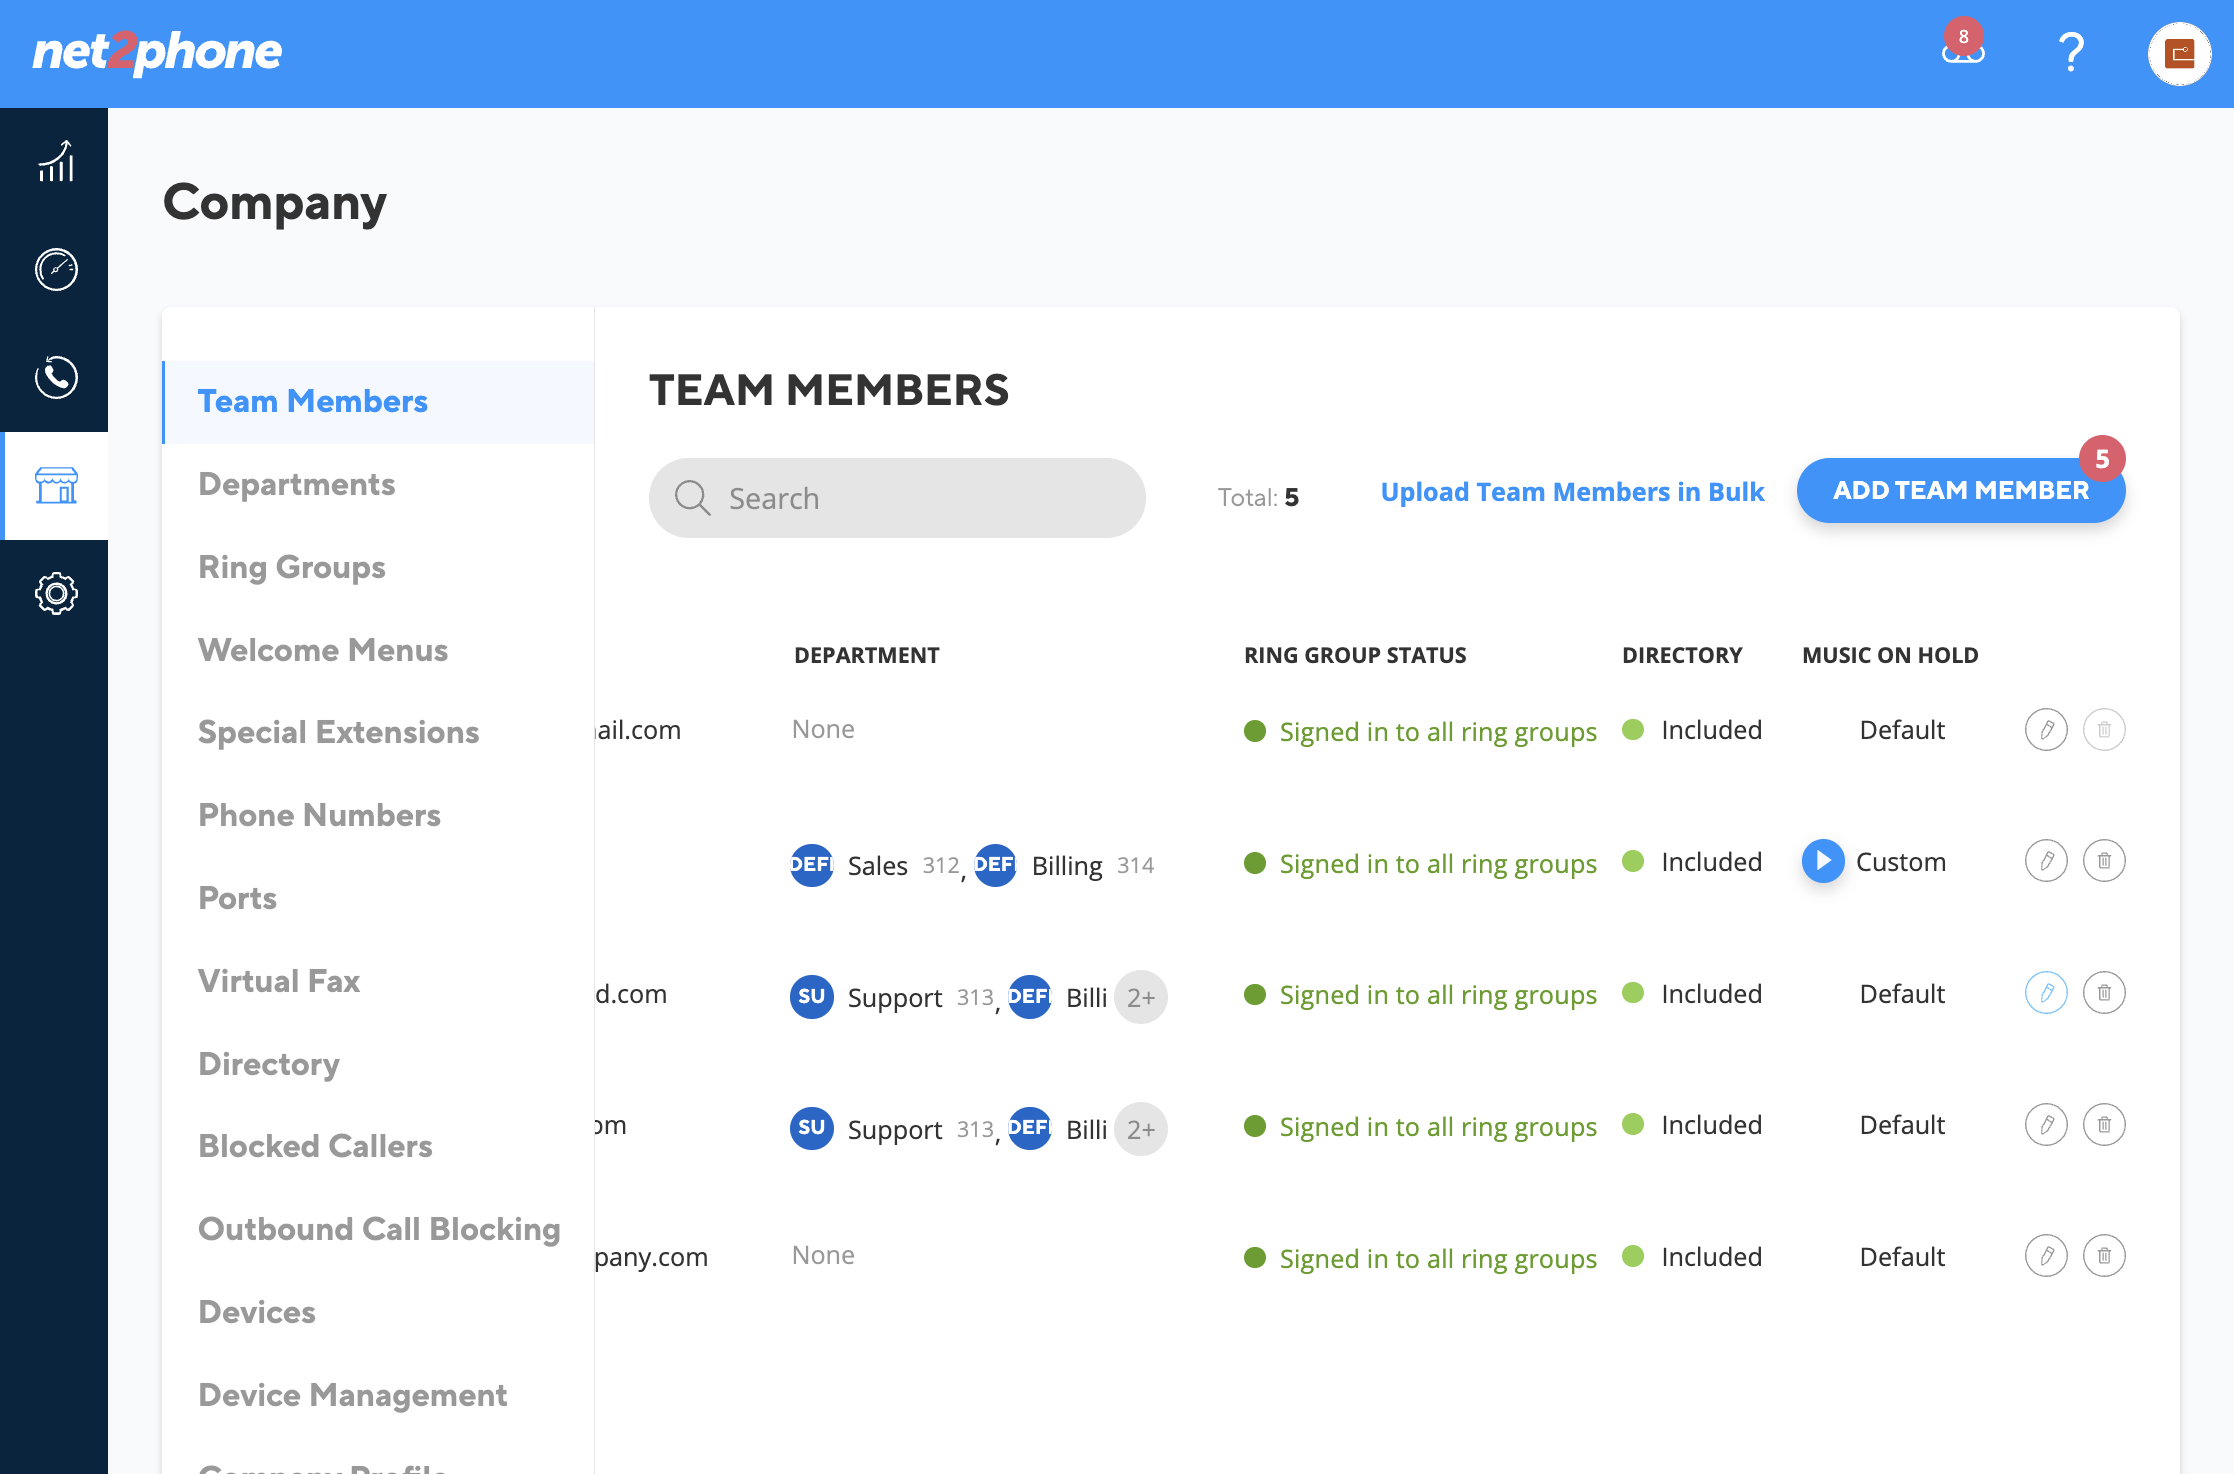Go to the Ring Groups section
2234x1474 pixels.
[292, 567]
